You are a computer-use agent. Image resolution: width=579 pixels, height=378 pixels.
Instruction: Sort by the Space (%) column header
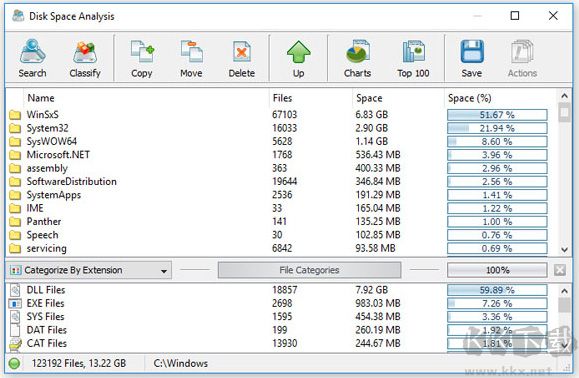[x=470, y=98]
